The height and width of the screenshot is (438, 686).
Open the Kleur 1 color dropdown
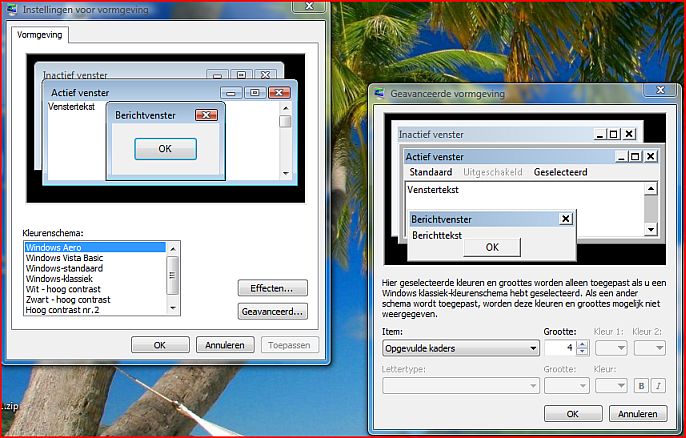(x=611, y=348)
